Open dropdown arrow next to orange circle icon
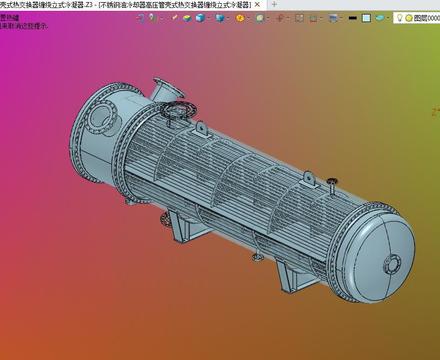 click(x=249, y=18)
